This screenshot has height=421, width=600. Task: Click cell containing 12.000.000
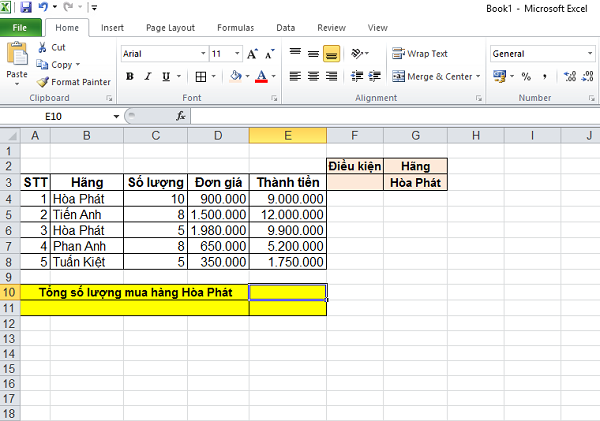[288, 215]
